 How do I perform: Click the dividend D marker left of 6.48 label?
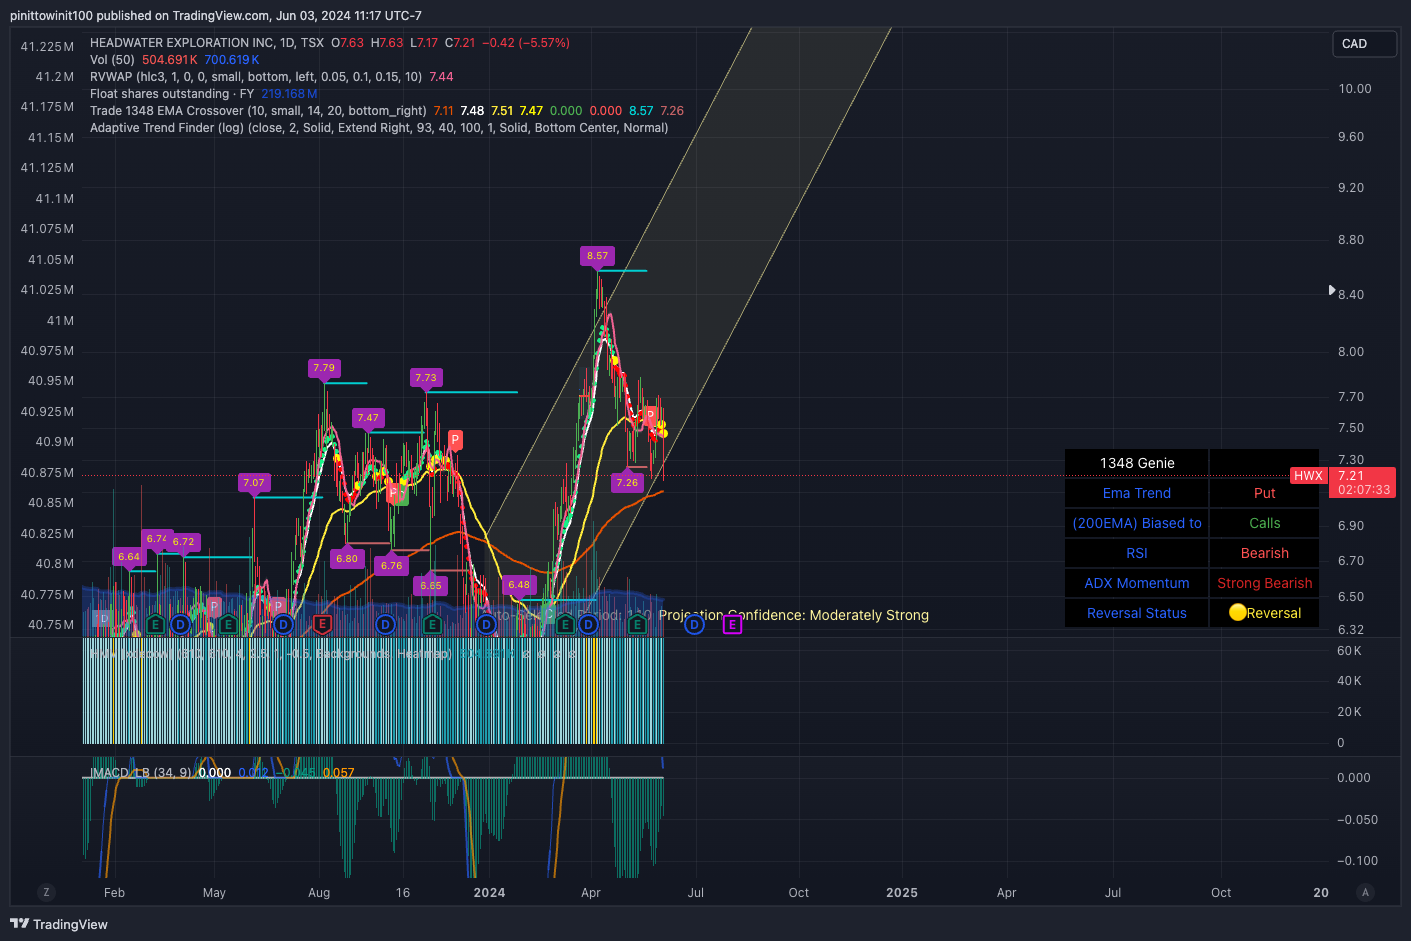486,624
